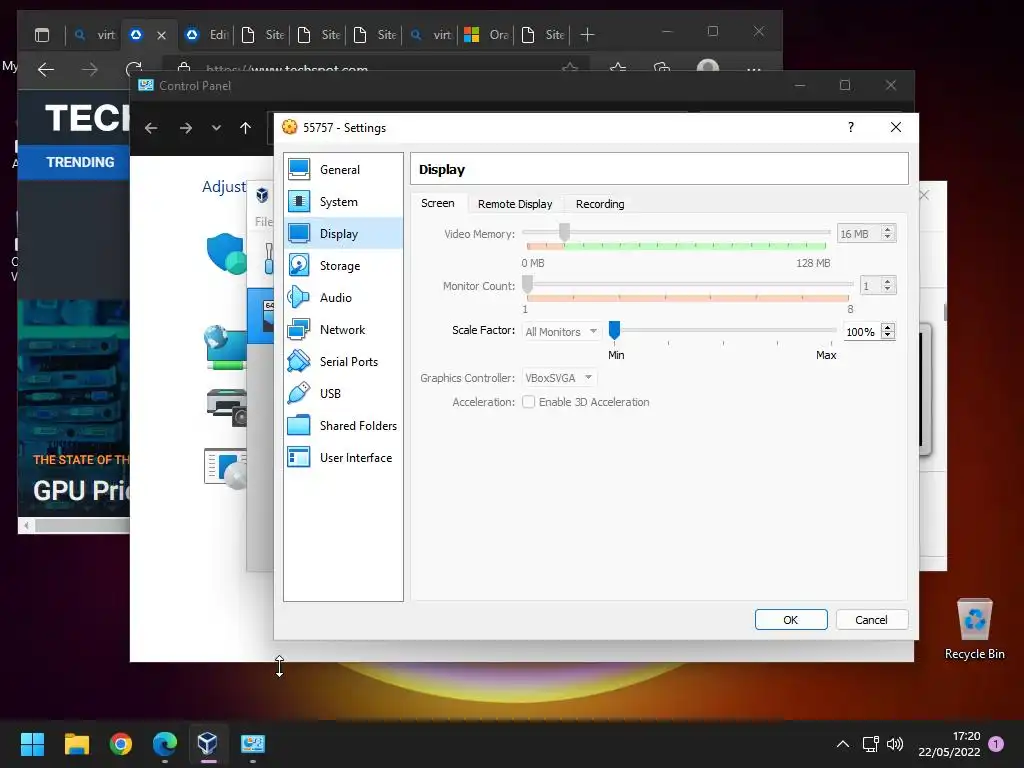Increase Scale Factor percent spinner
The height and width of the screenshot is (768, 1024).
tap(888, 327)
